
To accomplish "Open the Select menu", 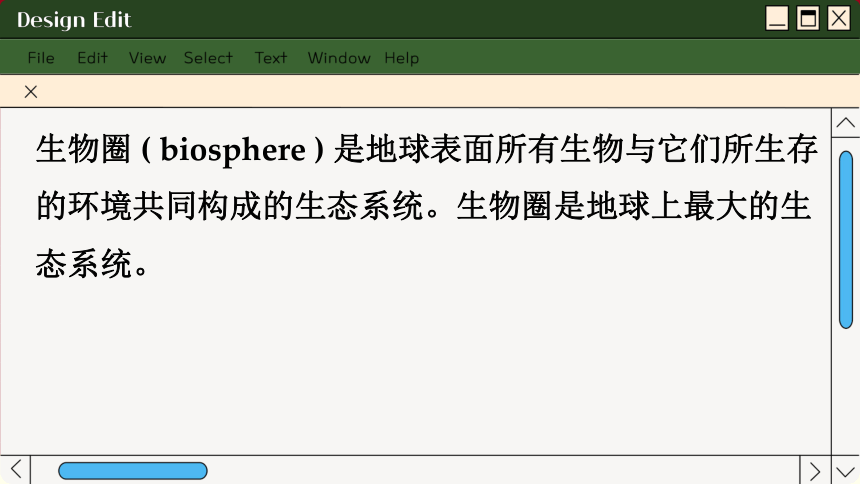I will click(208, 58).
